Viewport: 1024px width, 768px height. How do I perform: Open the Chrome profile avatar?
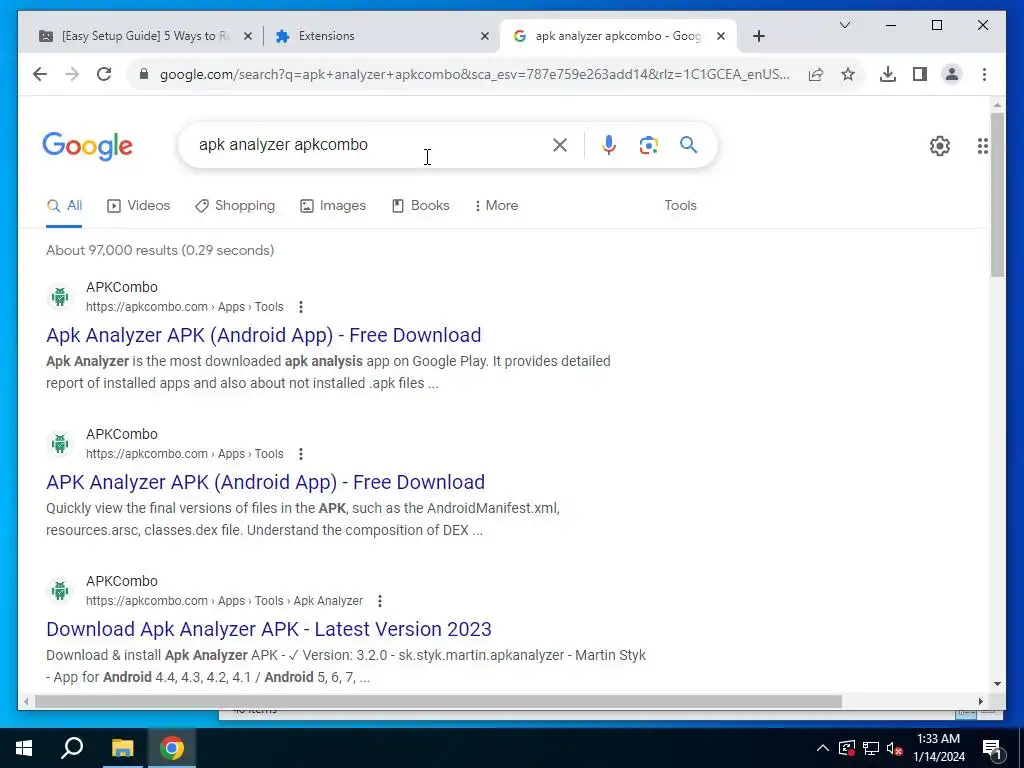[x=952, y=74]
